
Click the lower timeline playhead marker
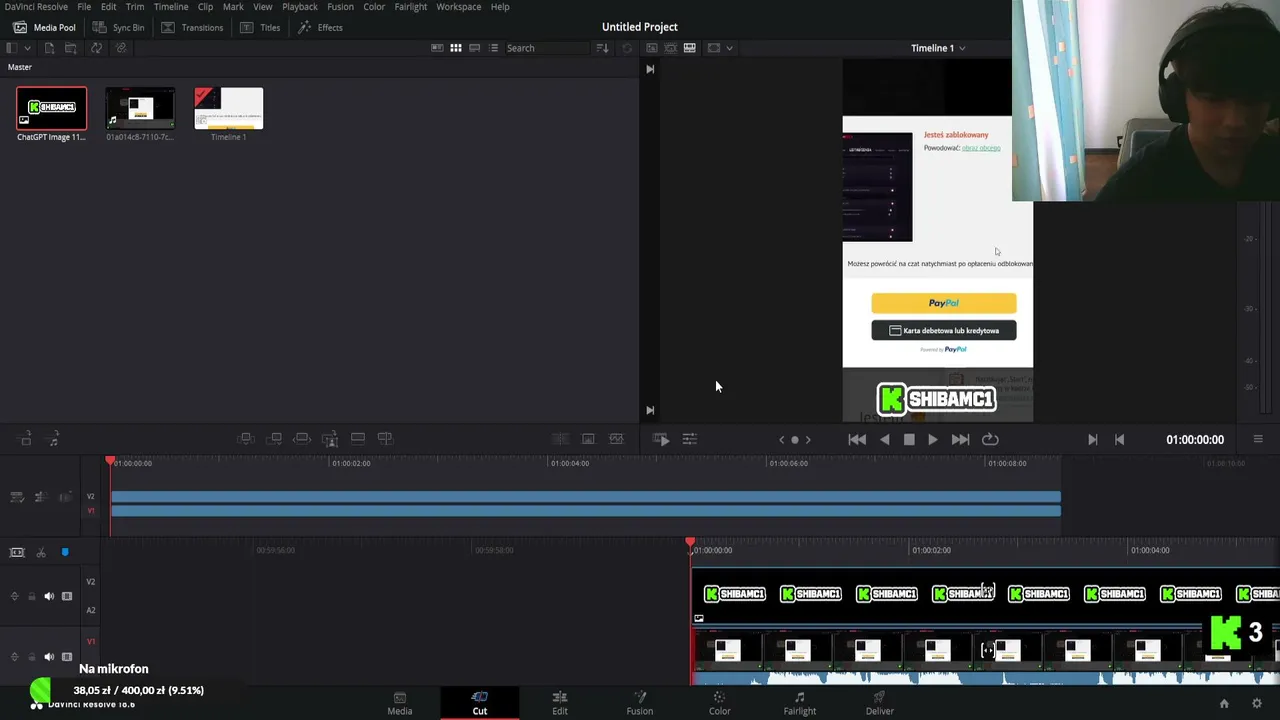[690, 543]
